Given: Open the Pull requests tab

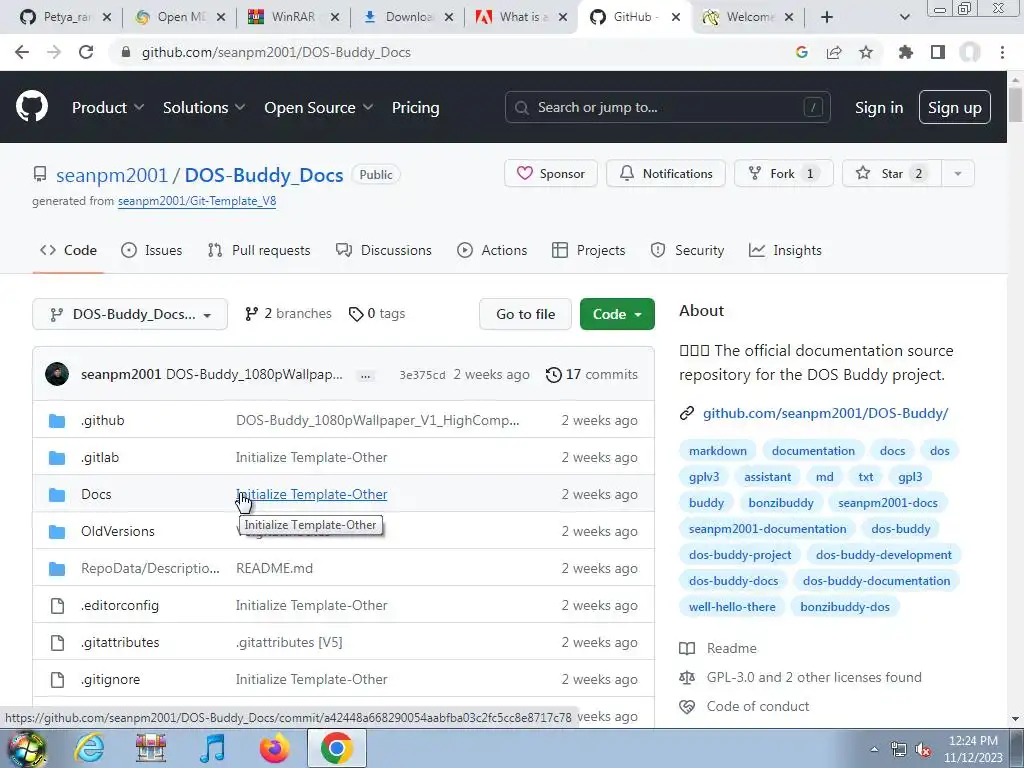Looking at the screenshot, I should point(259,250).
